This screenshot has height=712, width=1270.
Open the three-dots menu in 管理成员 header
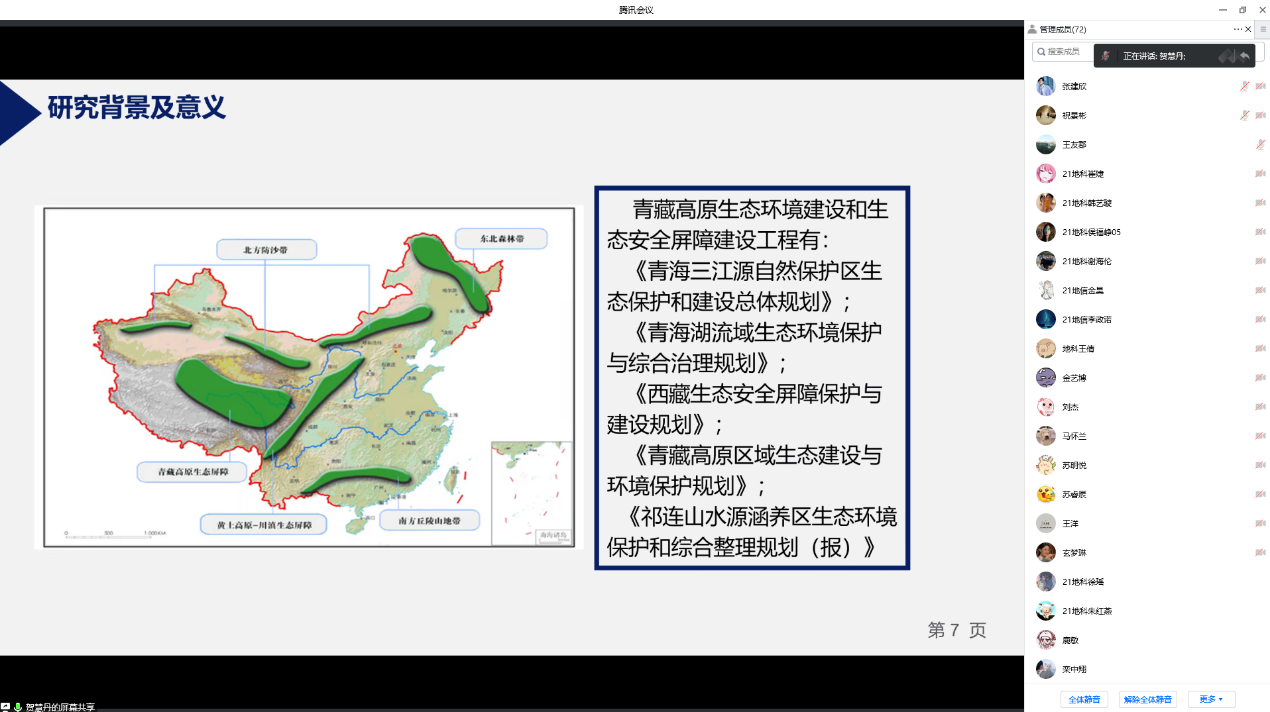tap(1237, 30)
